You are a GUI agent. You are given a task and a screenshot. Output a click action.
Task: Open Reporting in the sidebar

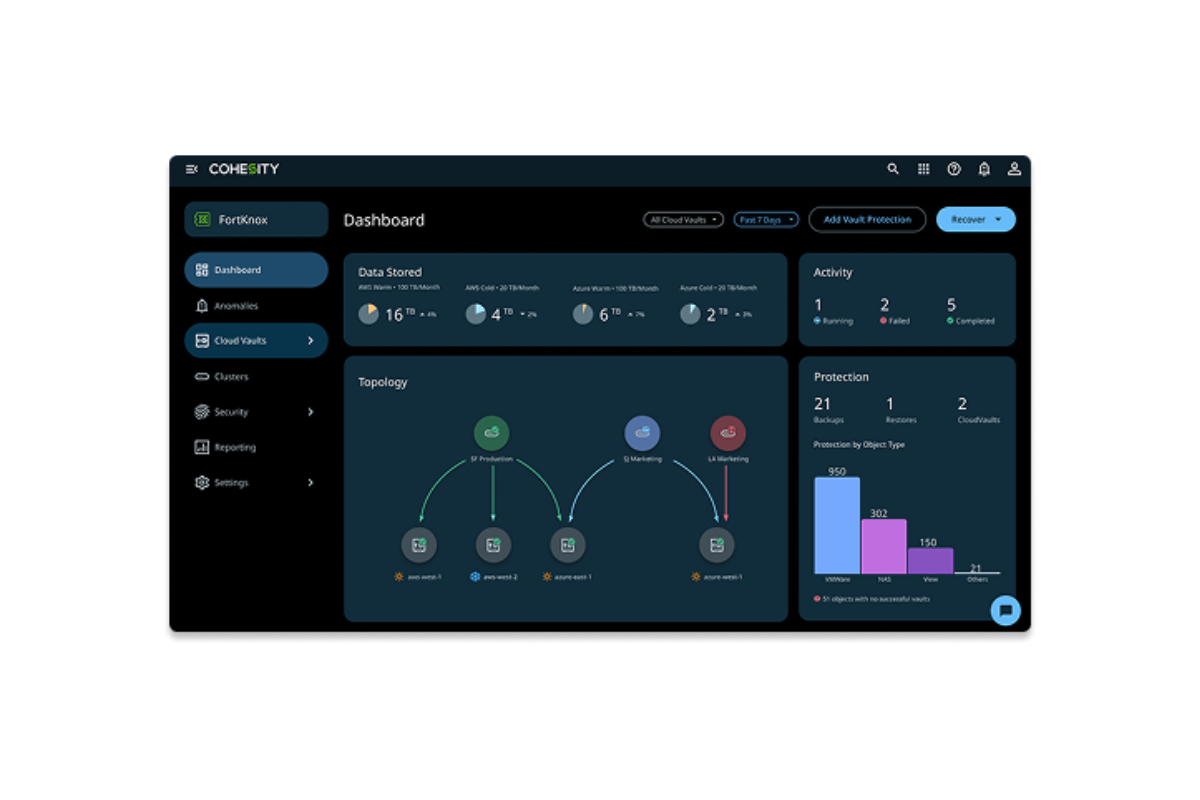click(x=256, y=448)
